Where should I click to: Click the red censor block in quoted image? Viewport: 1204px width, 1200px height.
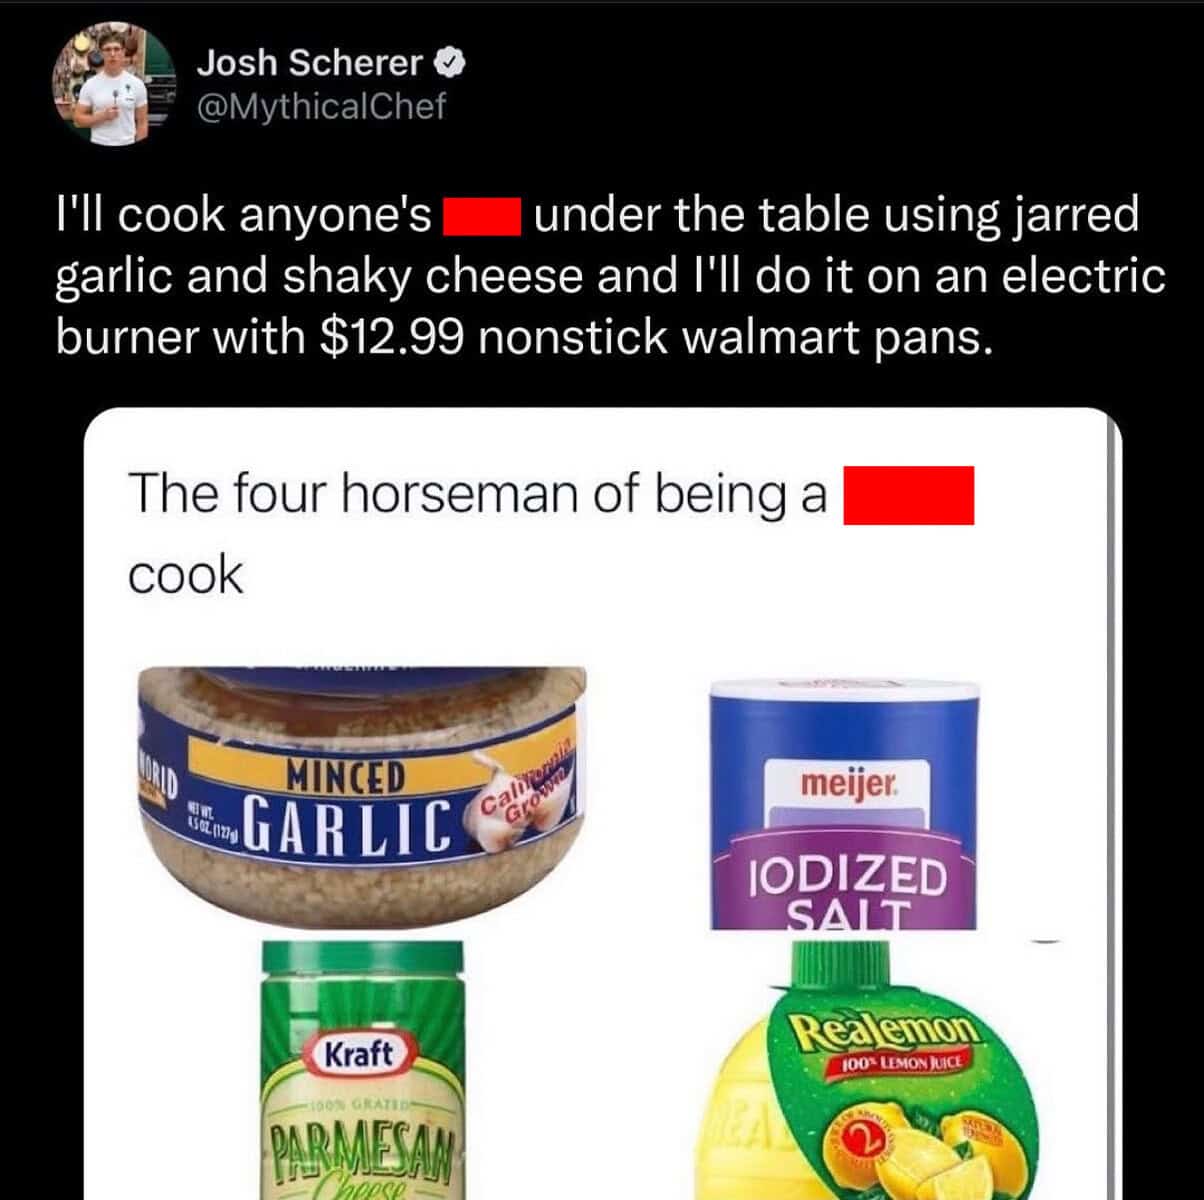click(908, 495)
